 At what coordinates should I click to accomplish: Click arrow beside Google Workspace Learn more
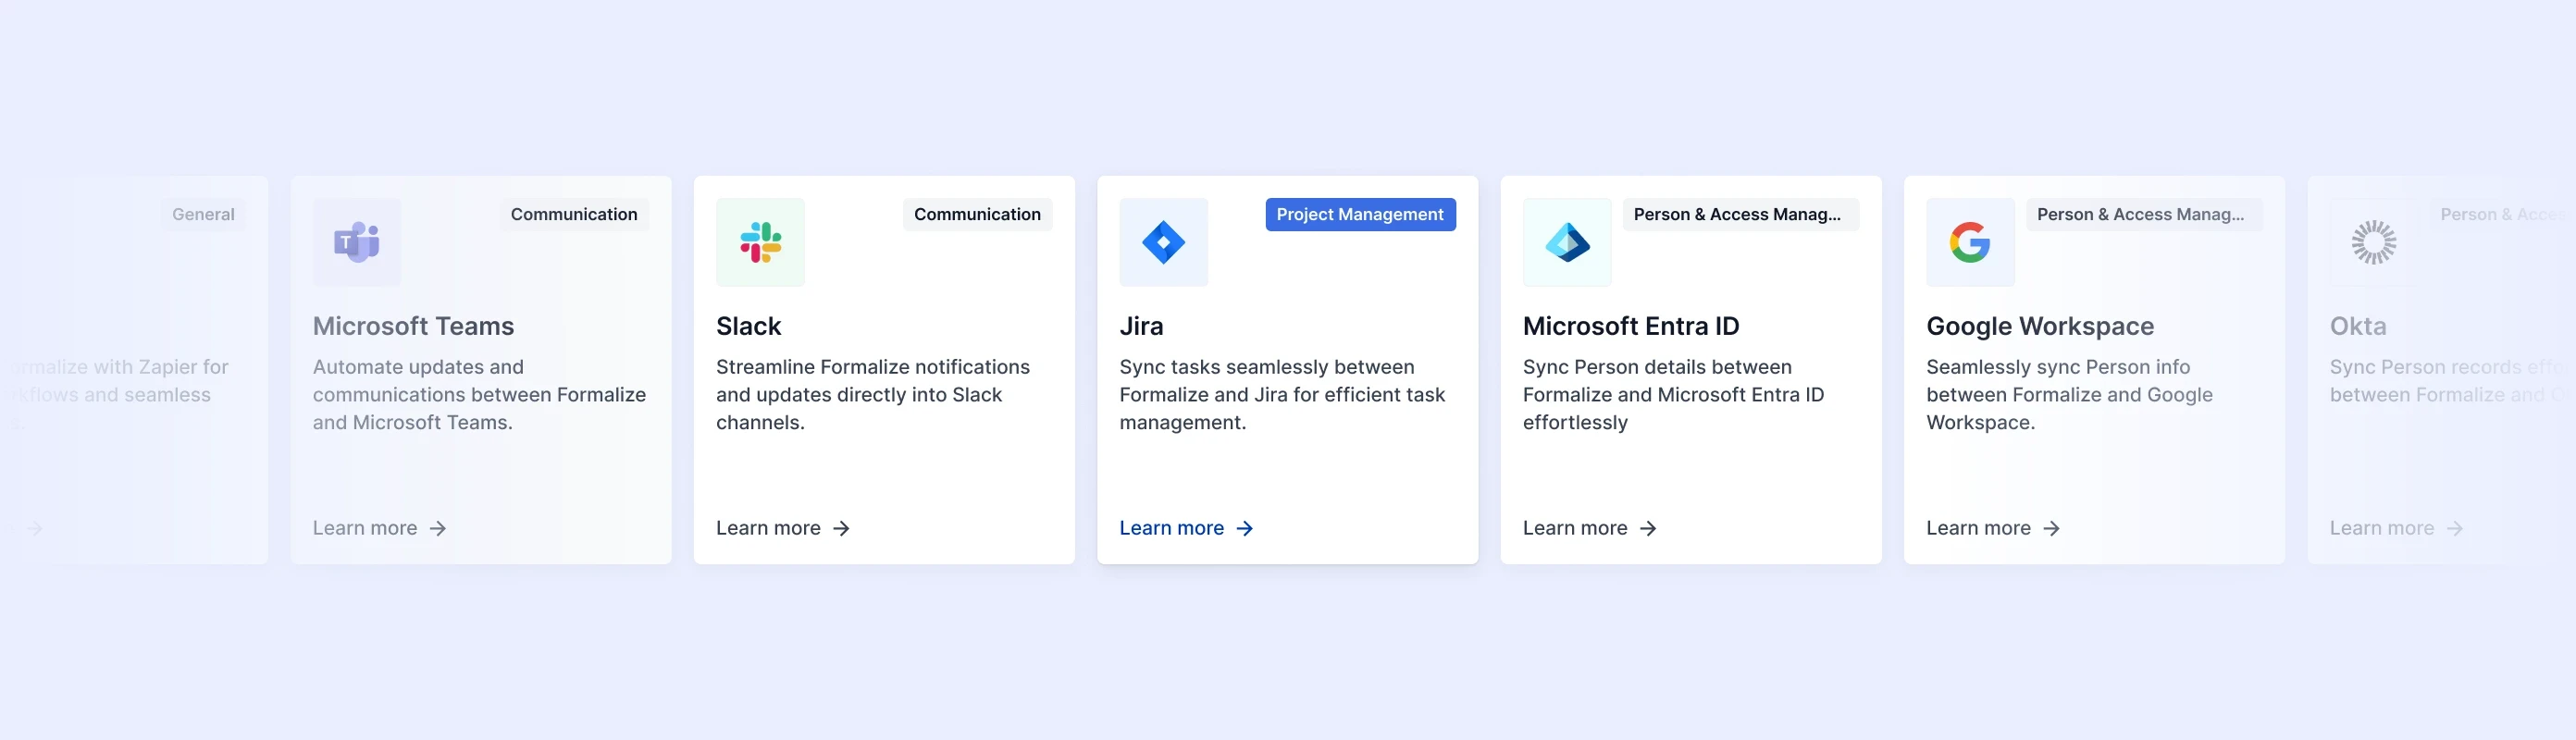click(2051, 528)
